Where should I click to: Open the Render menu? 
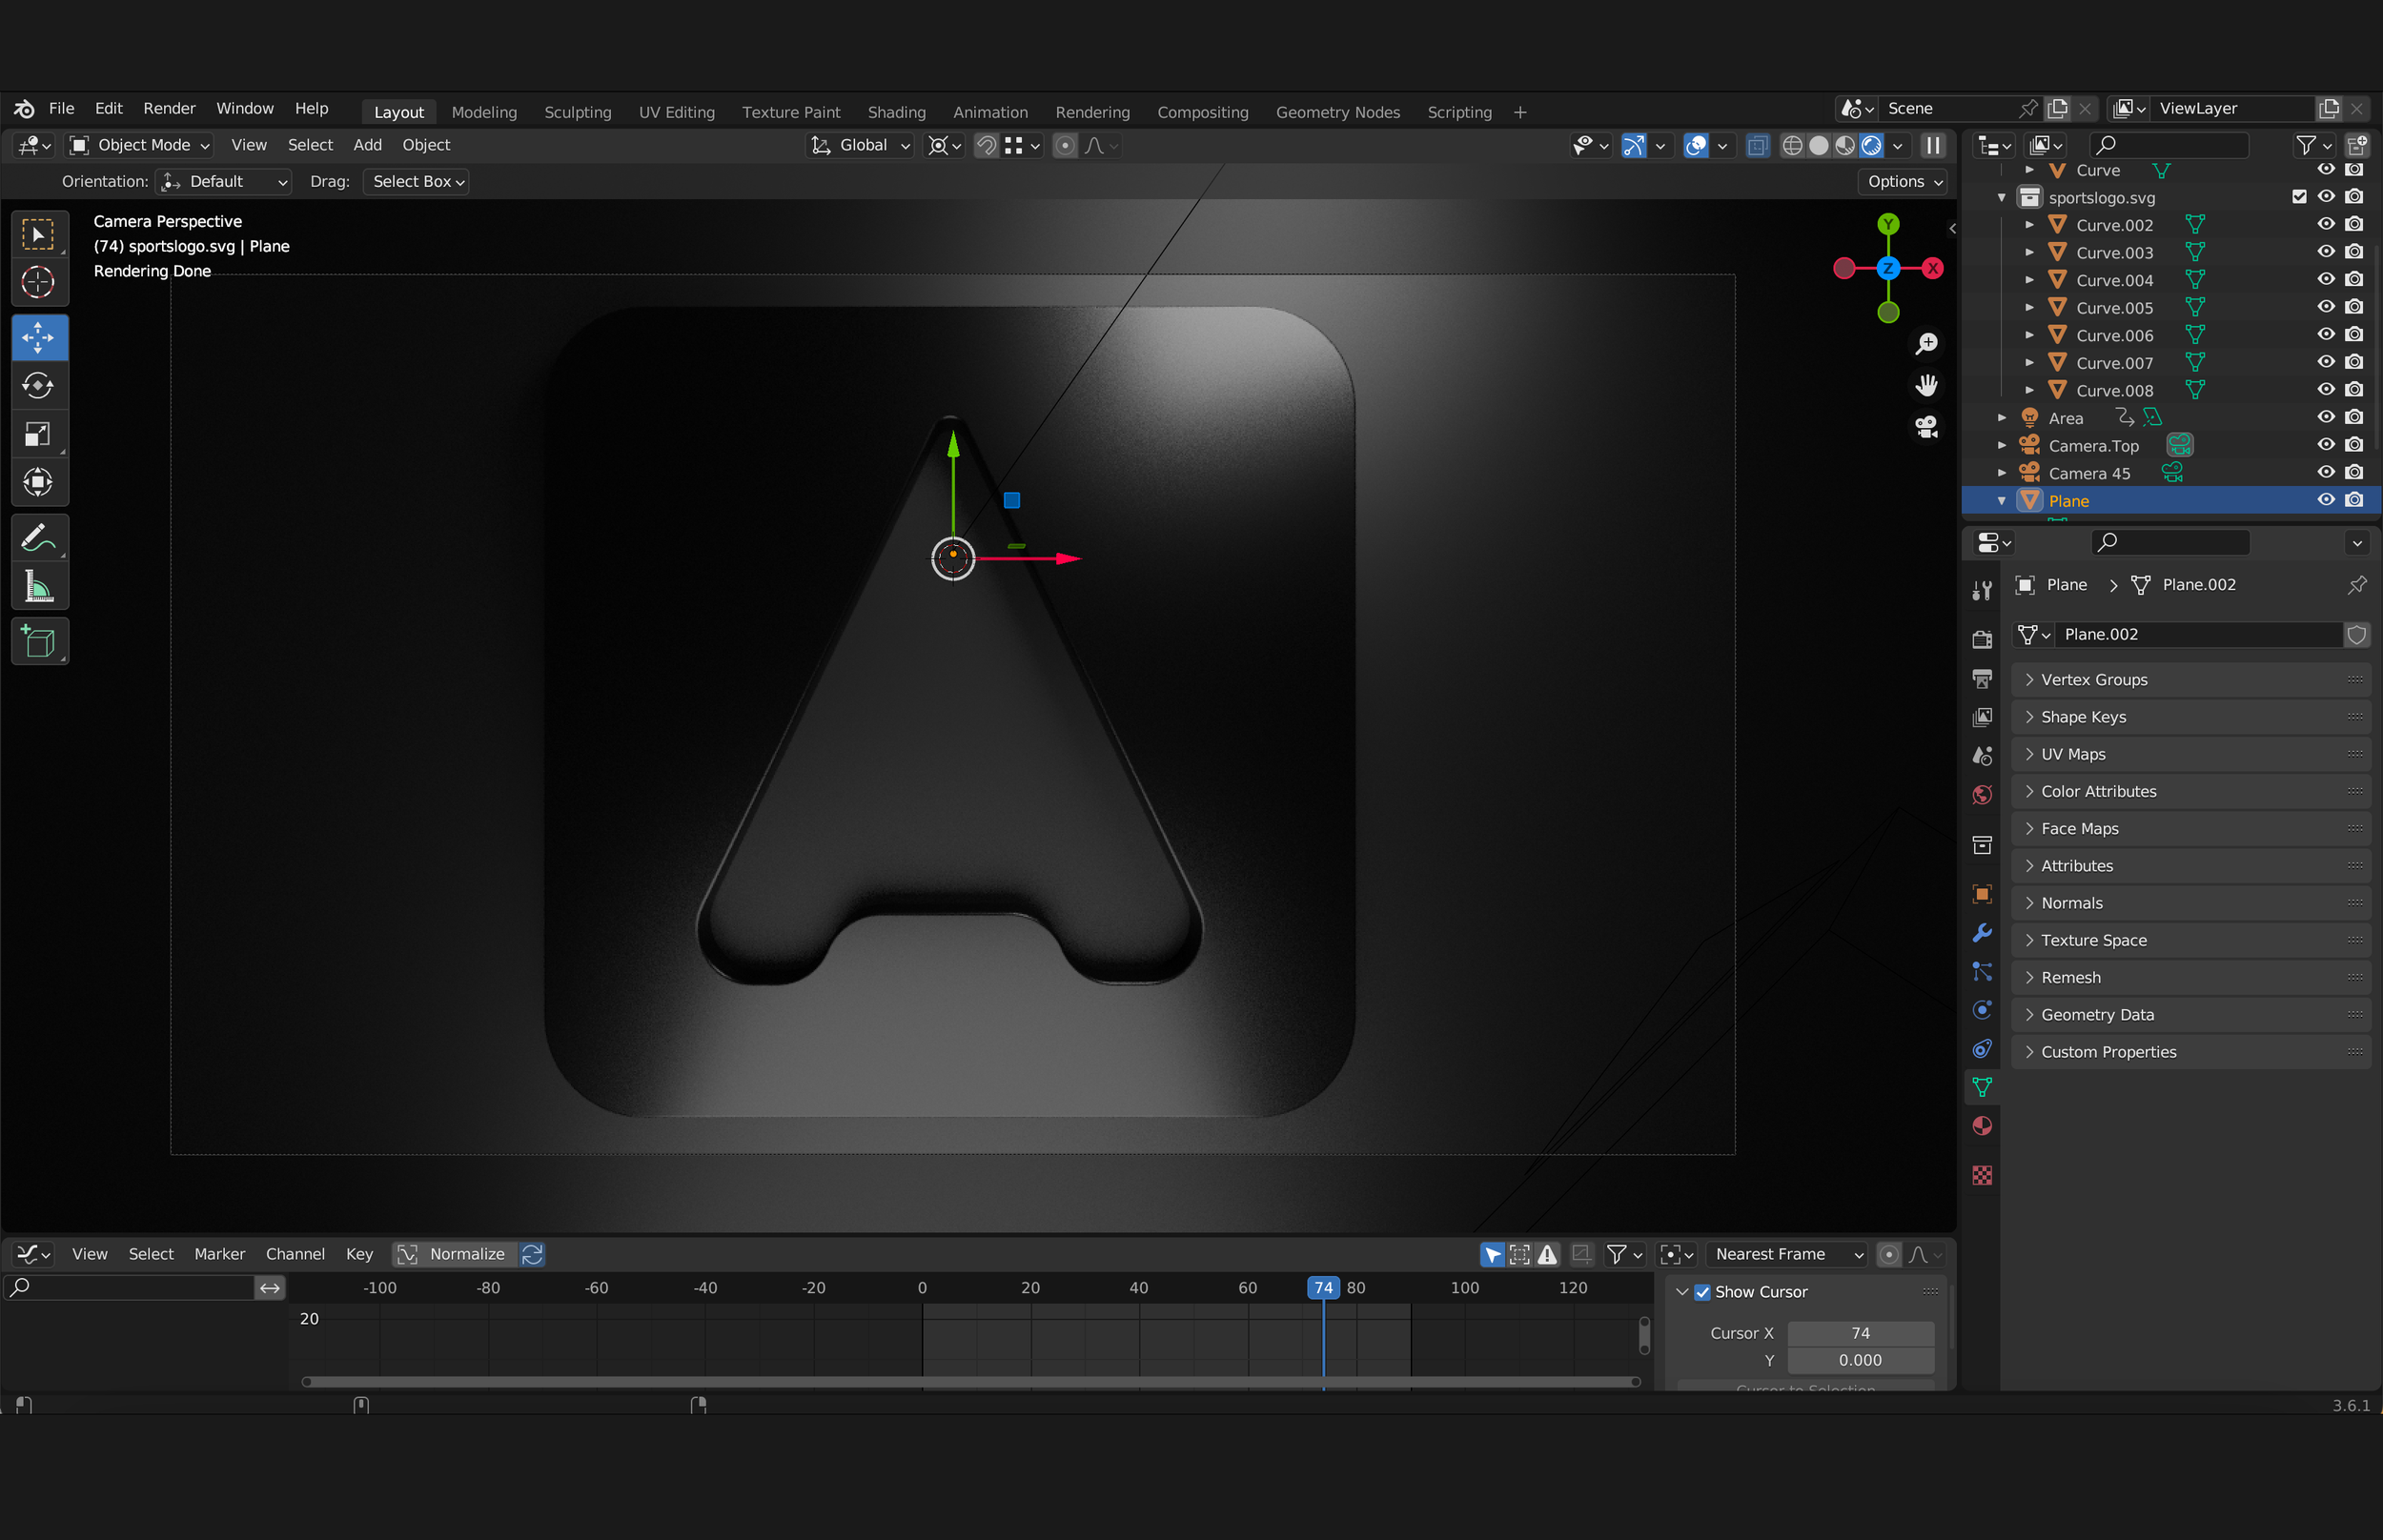[x=169, y=109]
